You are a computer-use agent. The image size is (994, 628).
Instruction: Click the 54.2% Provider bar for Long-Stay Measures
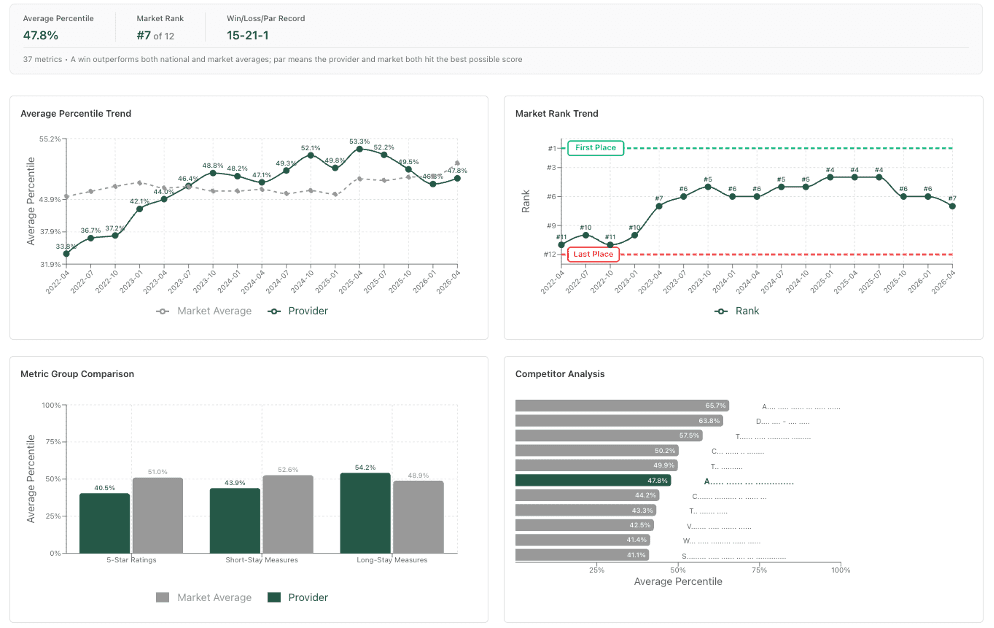[365, 513]
